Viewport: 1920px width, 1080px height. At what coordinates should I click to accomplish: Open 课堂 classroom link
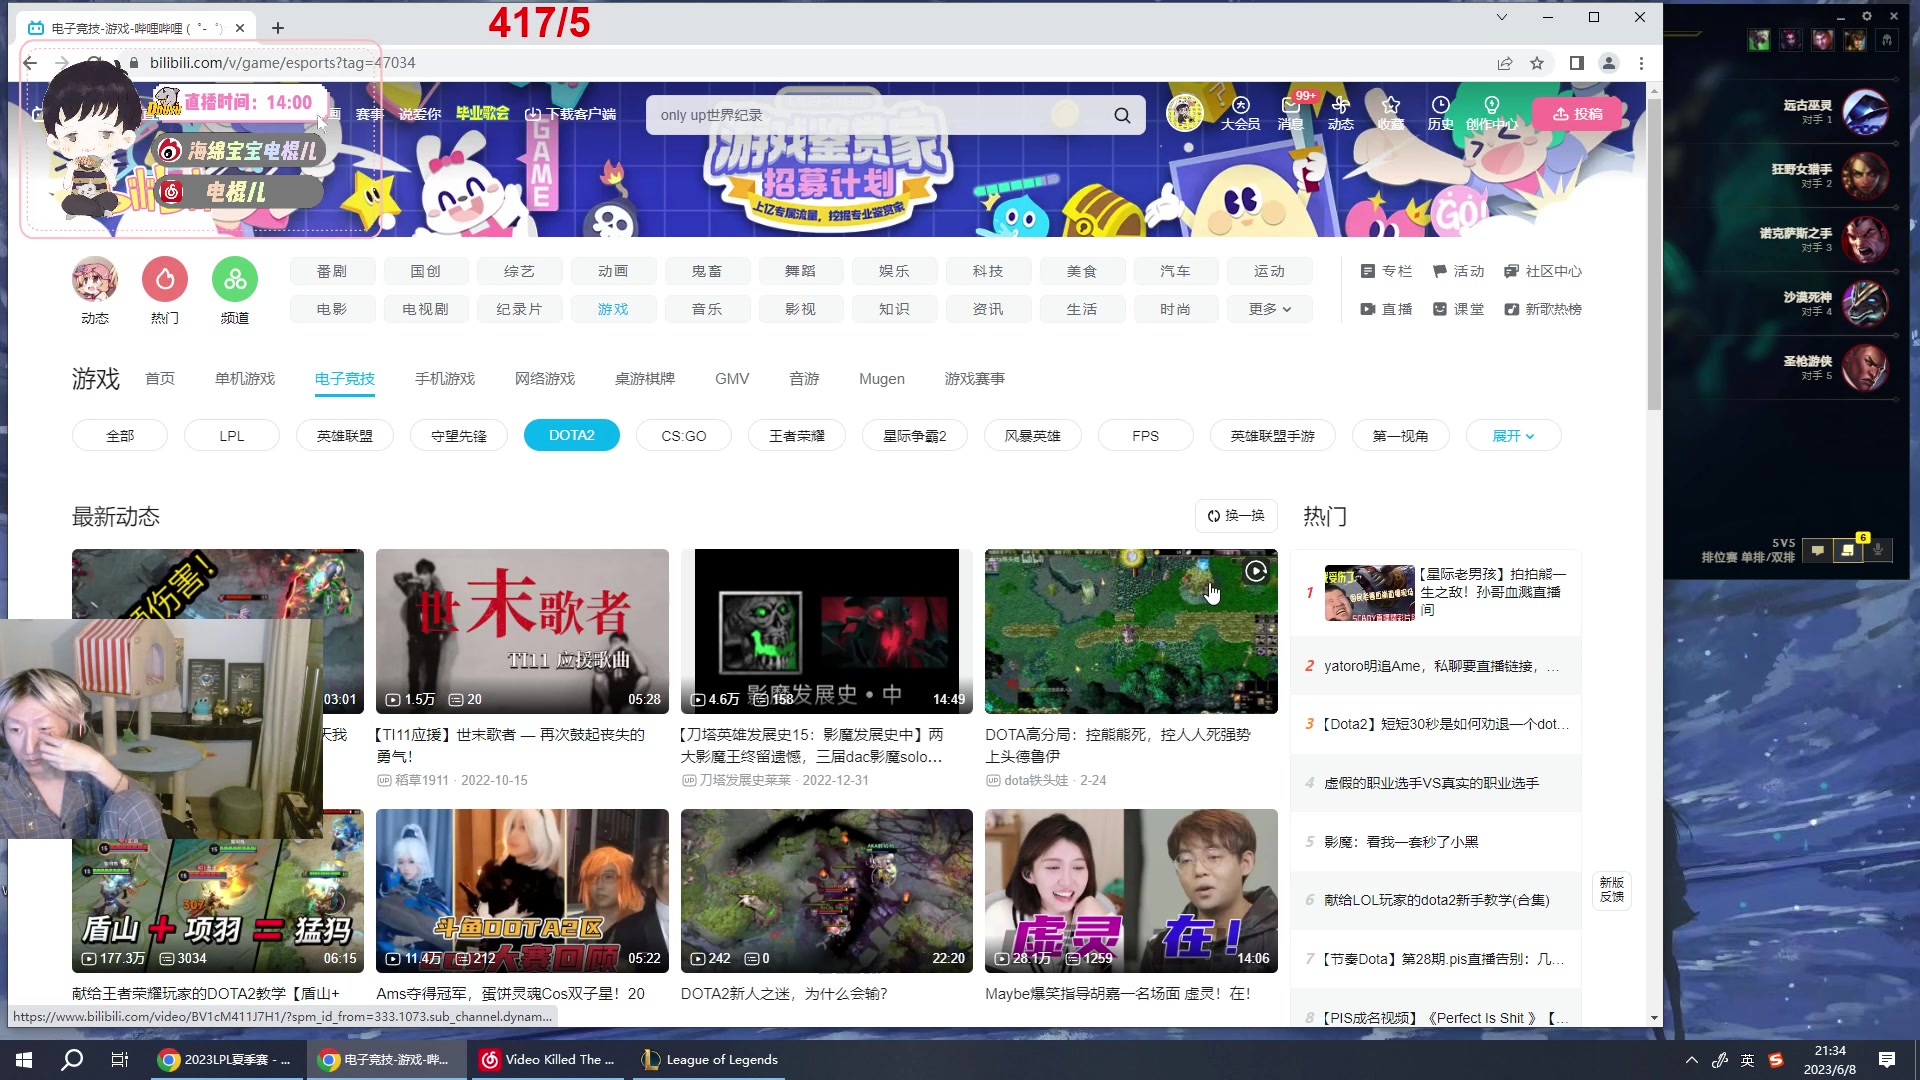pos(1458,309)
